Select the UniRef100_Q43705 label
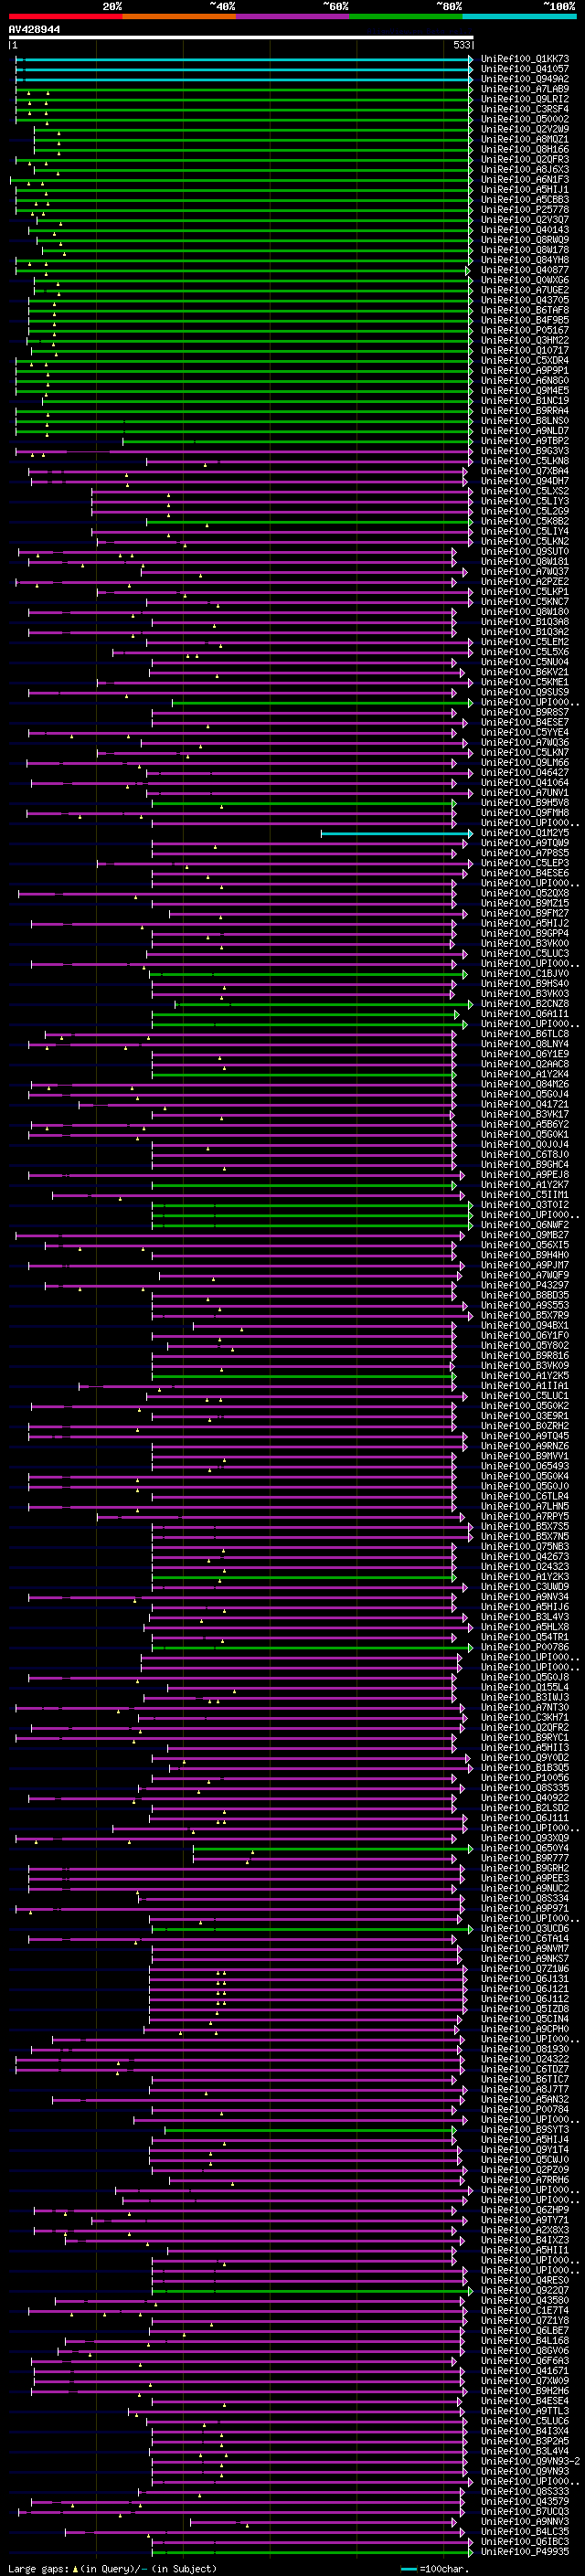The image size is (585, 2576). click(x=525, y=300)
